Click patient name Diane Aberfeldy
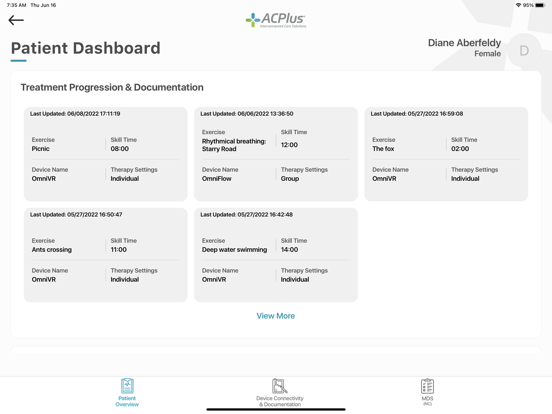552x414 pixels. point(464,43)
